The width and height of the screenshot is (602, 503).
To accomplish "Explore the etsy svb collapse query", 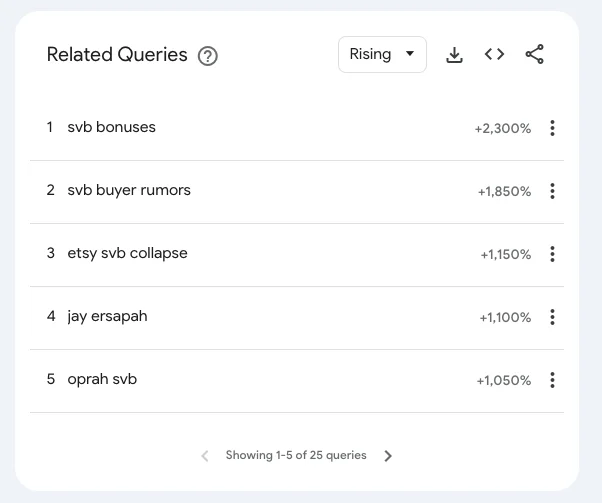I will pos(127,253).
